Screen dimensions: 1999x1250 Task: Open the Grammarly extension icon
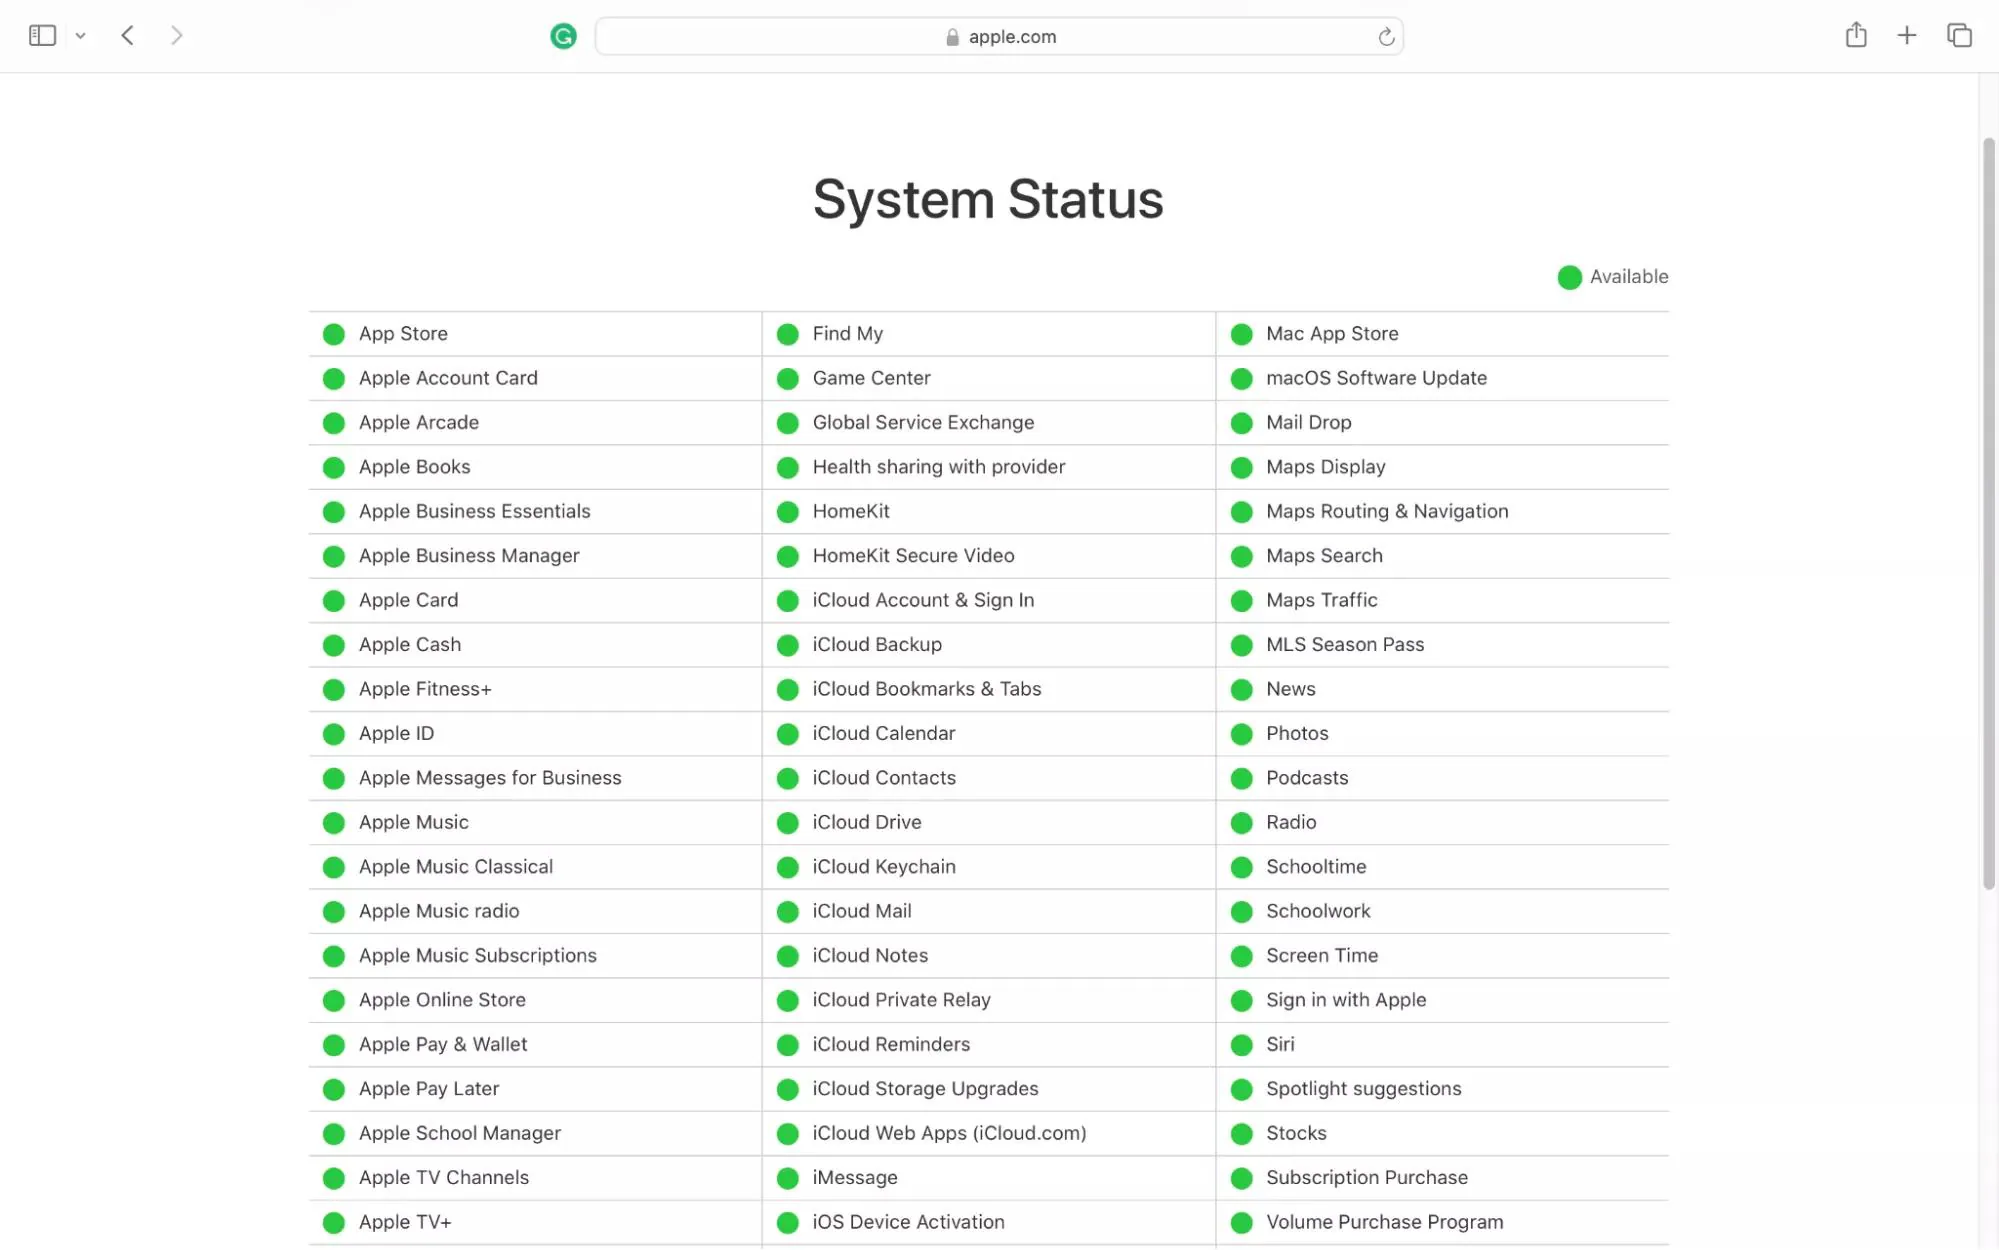563,37
